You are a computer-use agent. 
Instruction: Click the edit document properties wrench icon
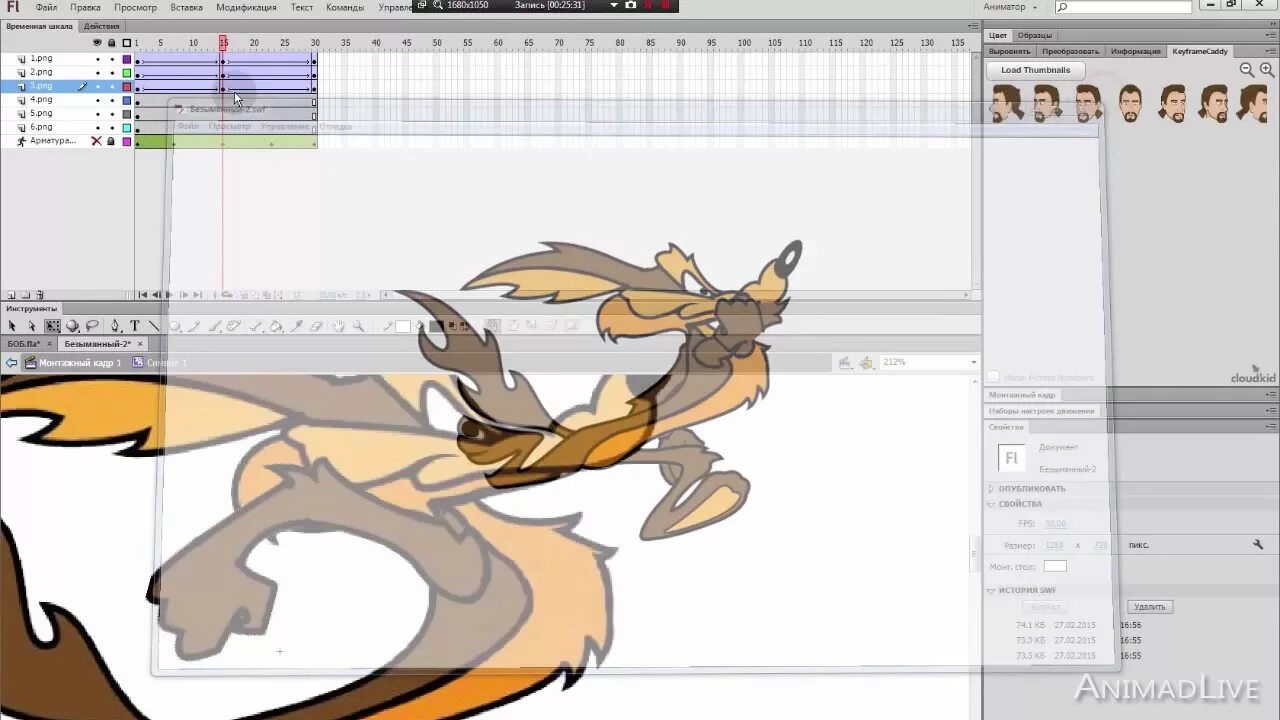[x=1258, y=545]
